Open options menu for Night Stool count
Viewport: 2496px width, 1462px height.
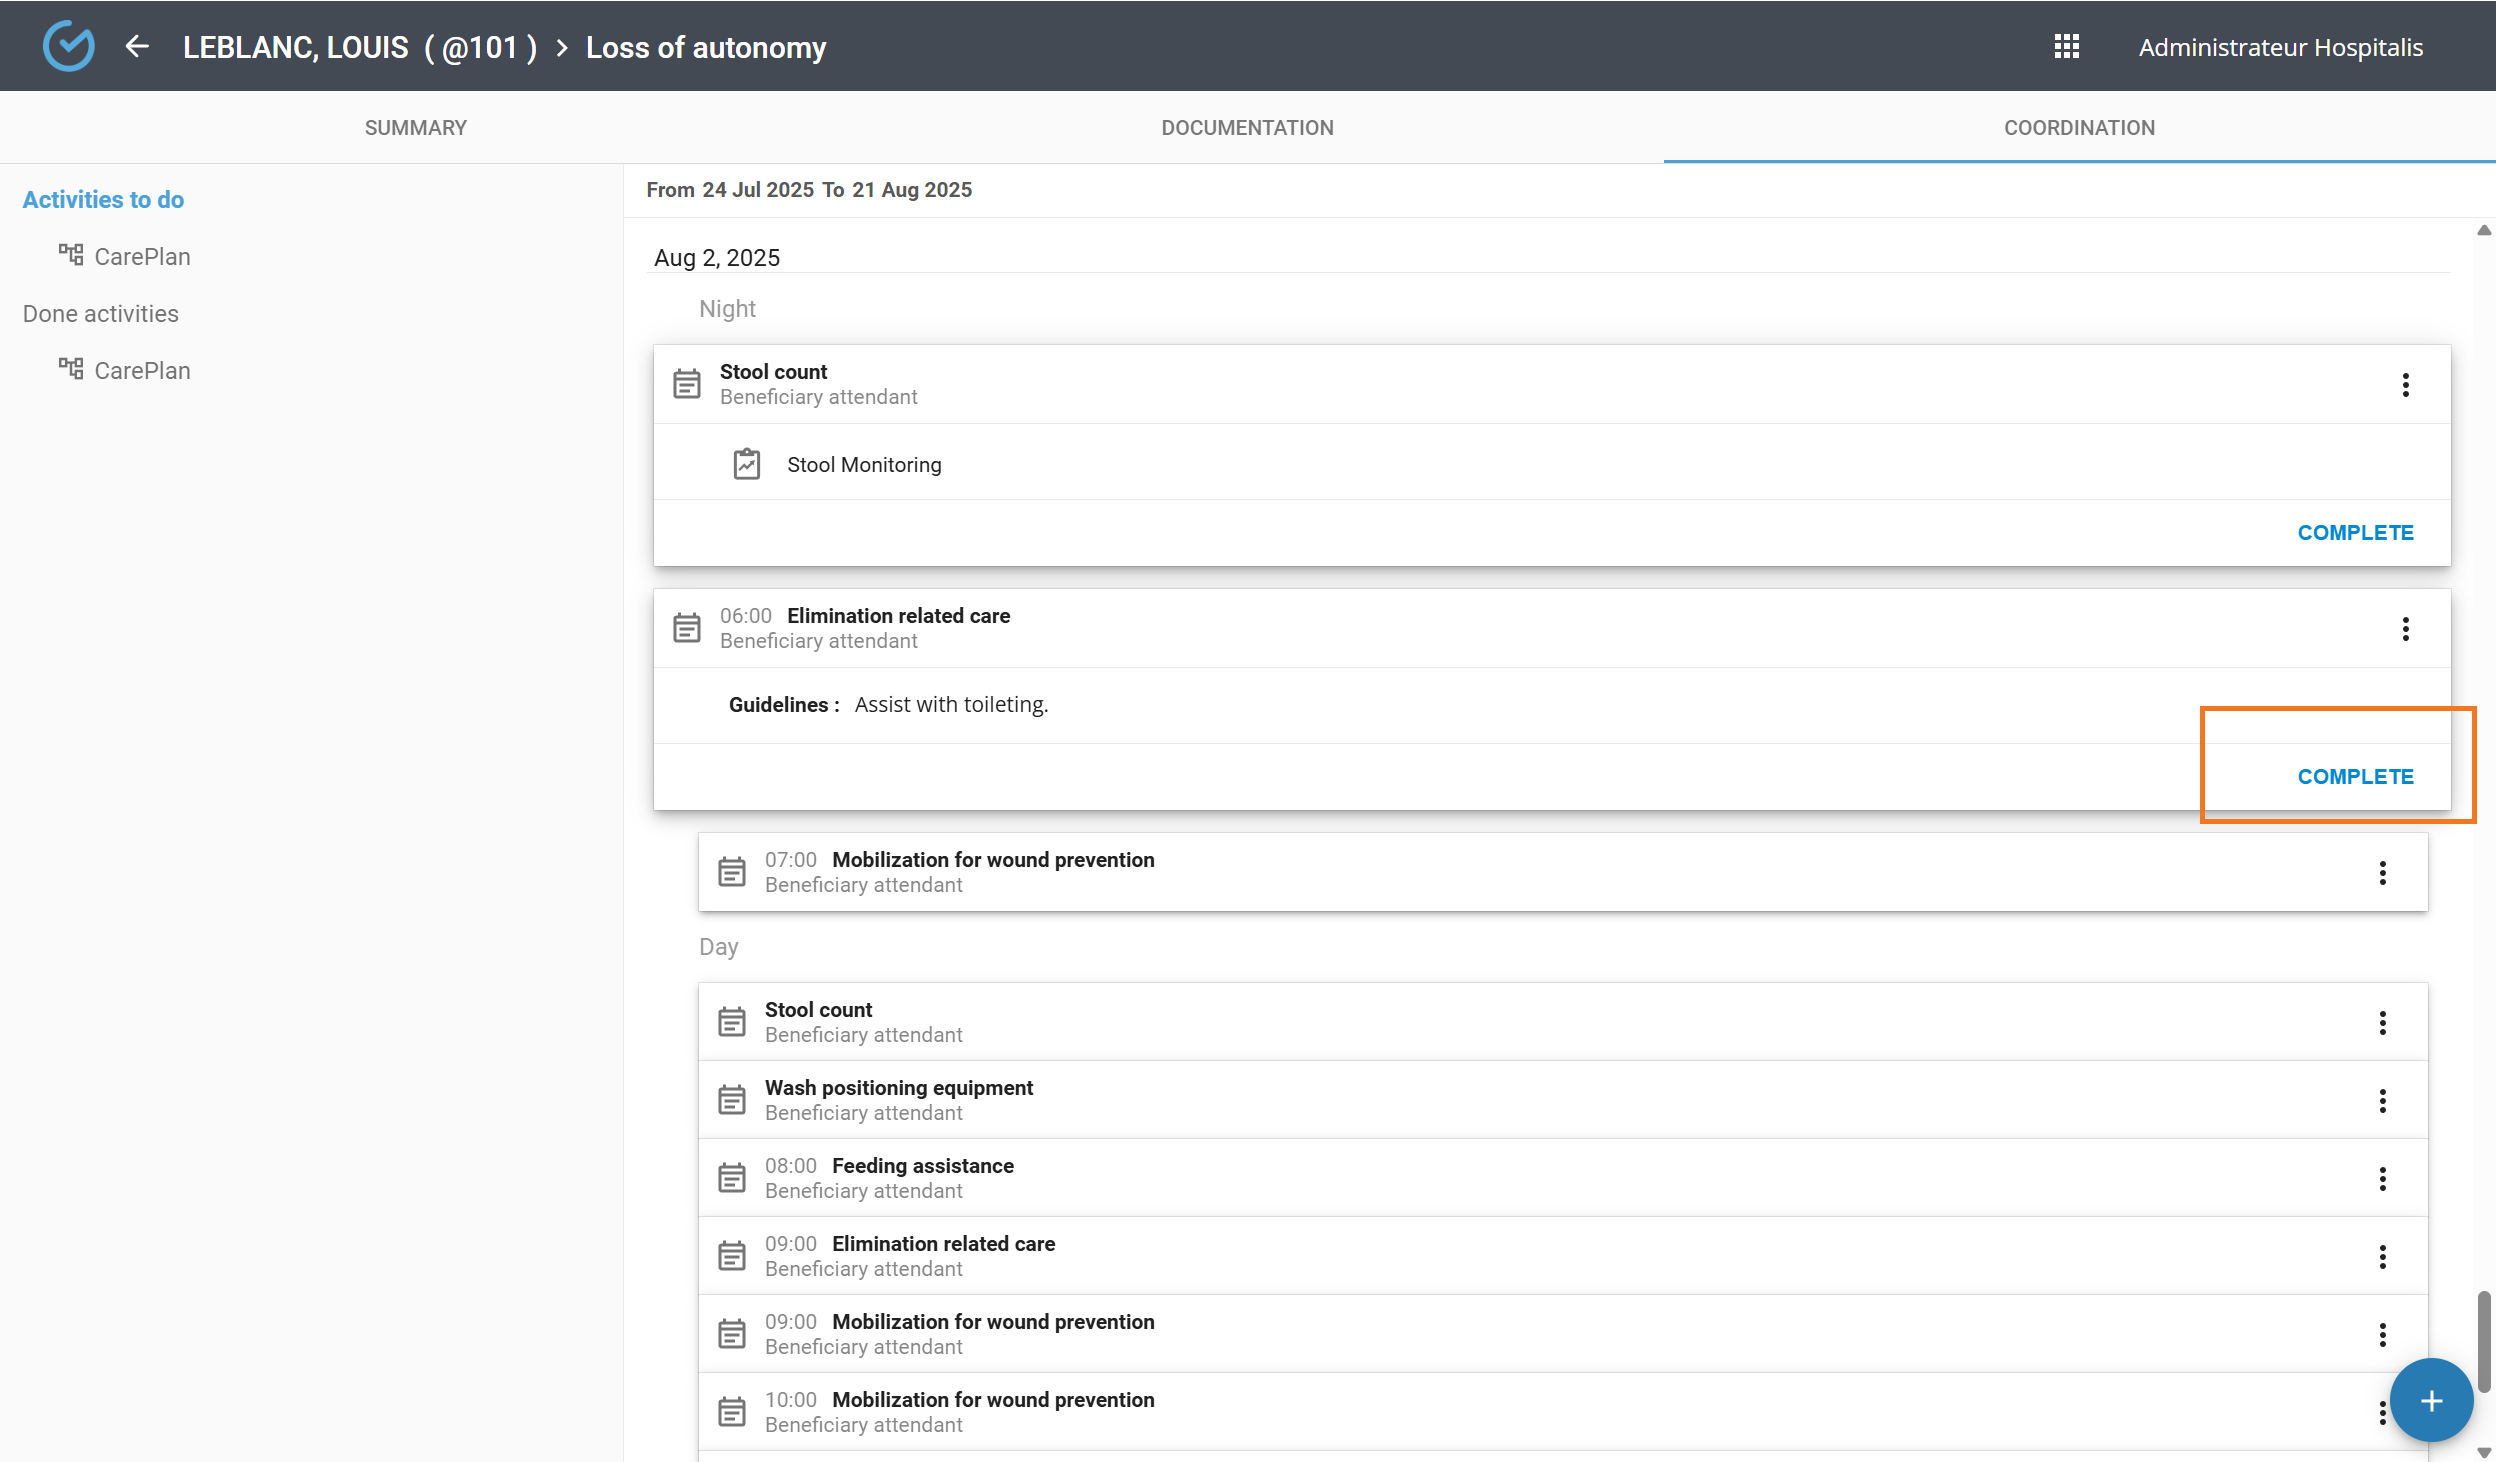pyautogui.click(x=2405, y=385)
